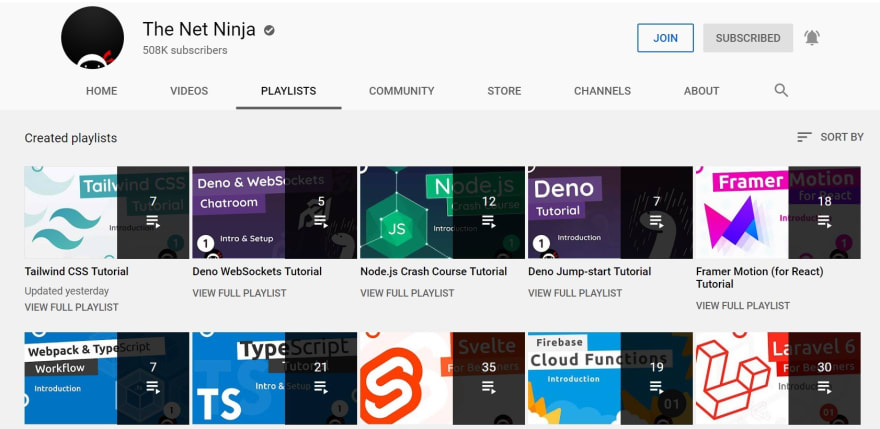Open Framer Motion (for React) Tutorial title
Image resolution: width=880 pixels, height=429 pixels.
pyautogui.click(x=759, y=277)
